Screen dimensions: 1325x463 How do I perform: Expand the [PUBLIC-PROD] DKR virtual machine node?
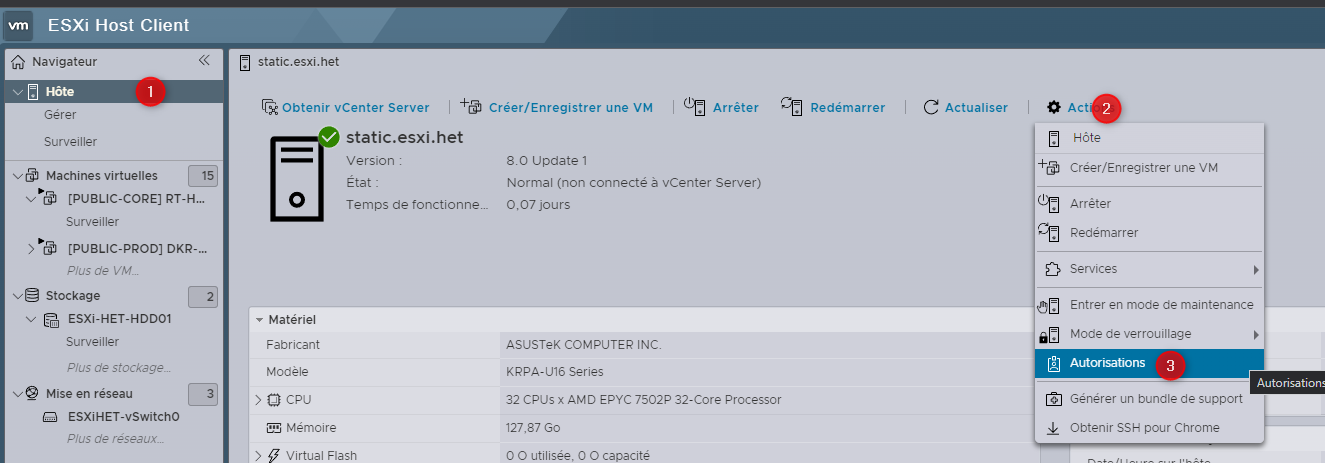coord(31,248)
